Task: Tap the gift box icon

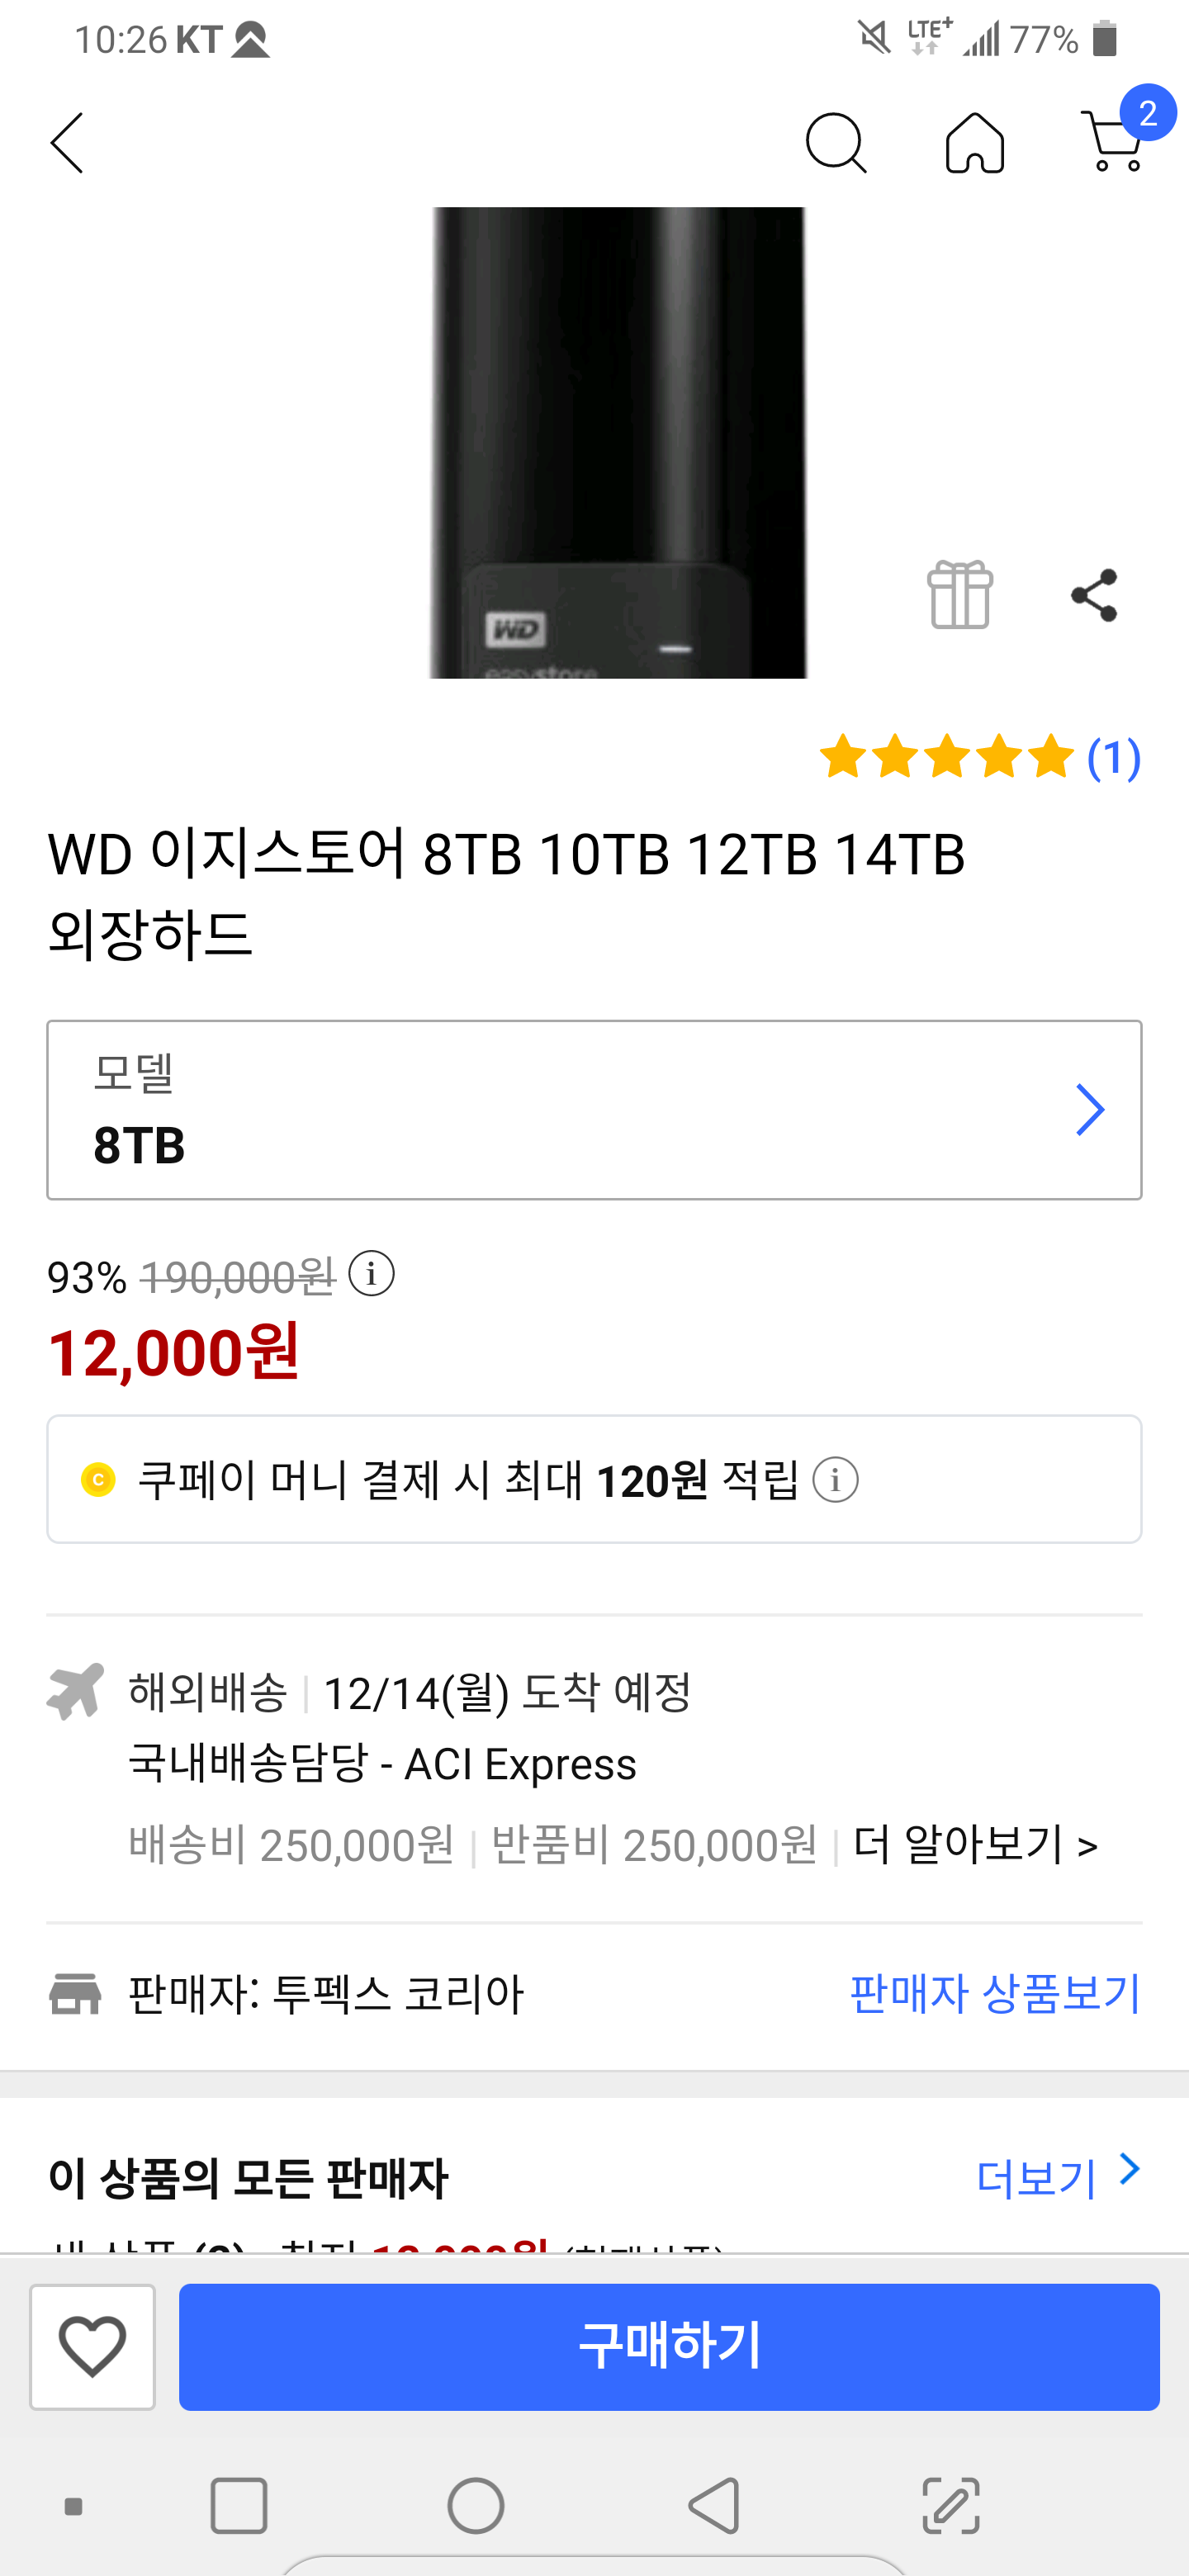Action: [960, 595]
